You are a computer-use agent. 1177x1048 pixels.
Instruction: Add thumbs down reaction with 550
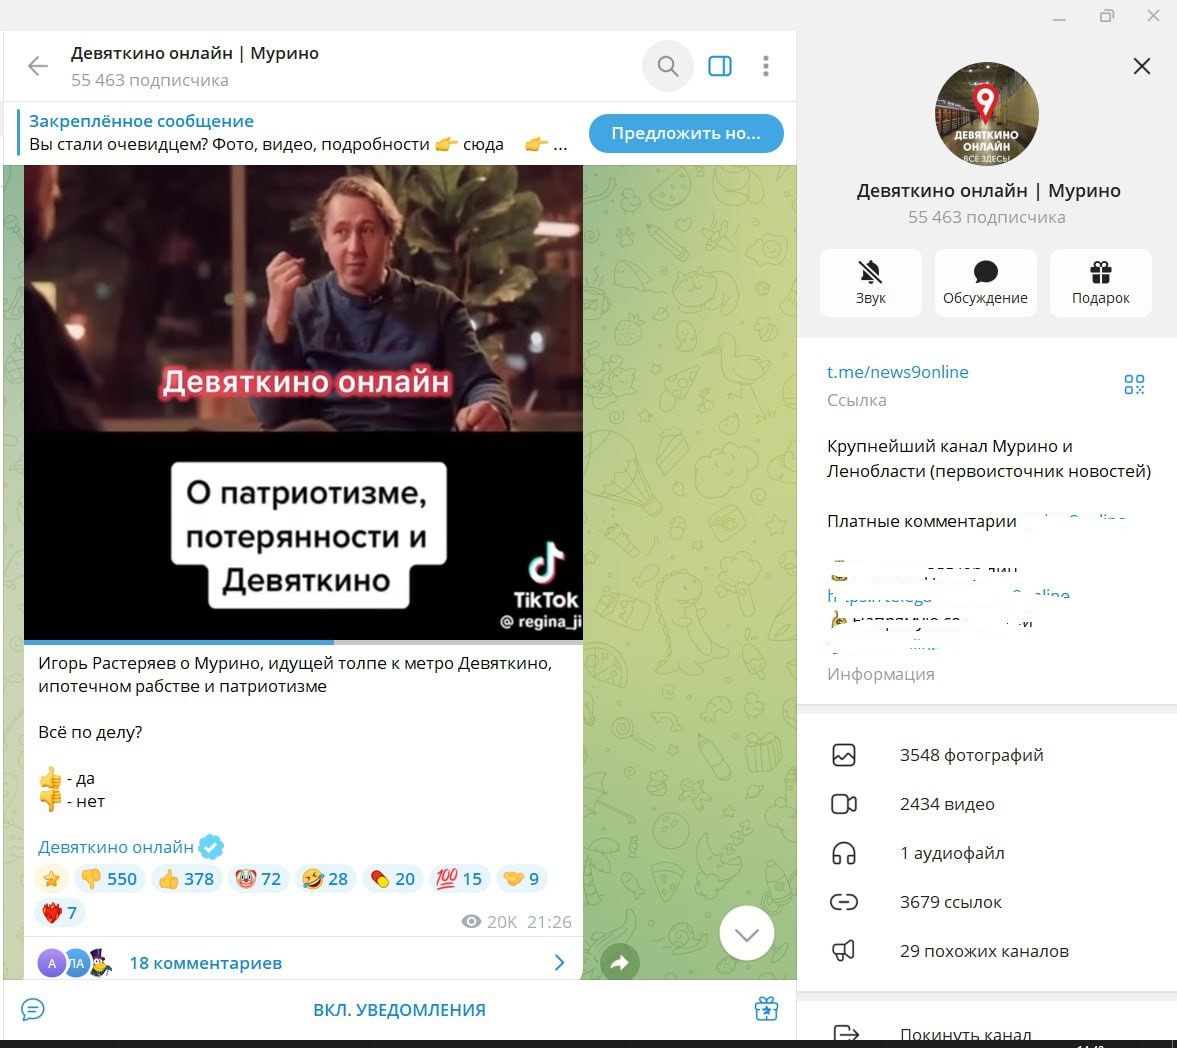point(108,879)
